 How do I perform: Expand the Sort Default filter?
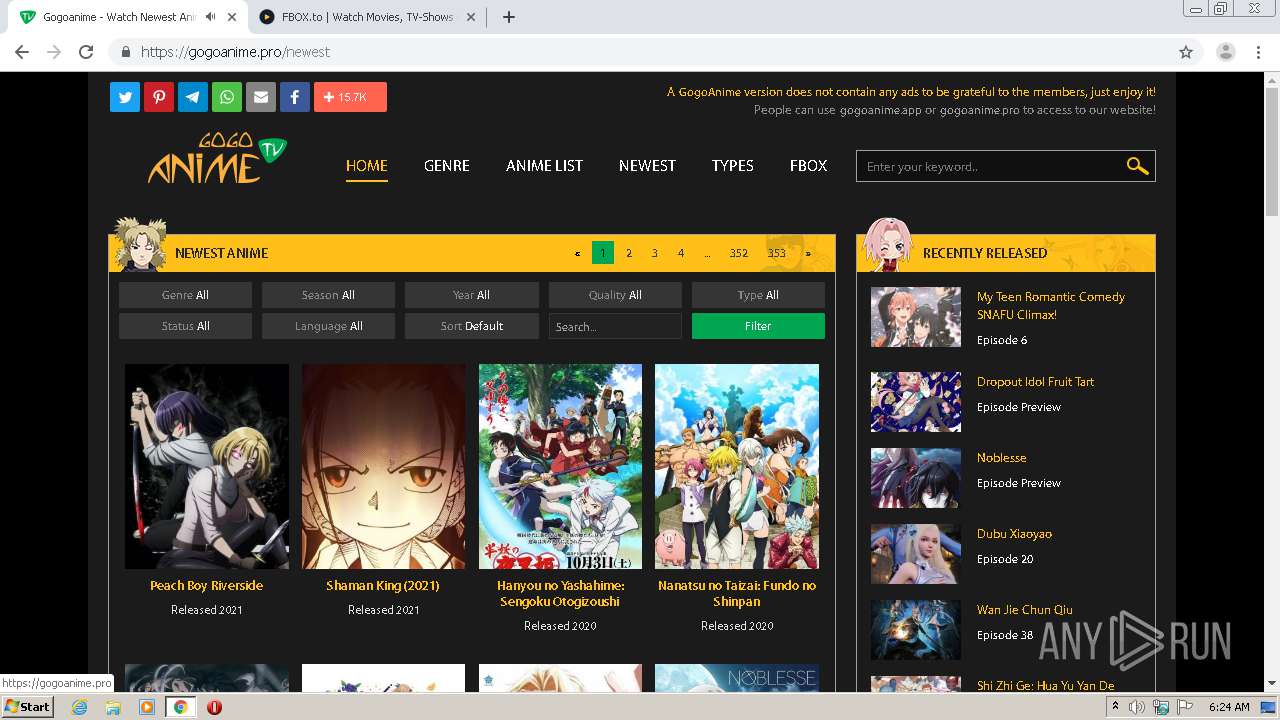[x=471, y=326]
